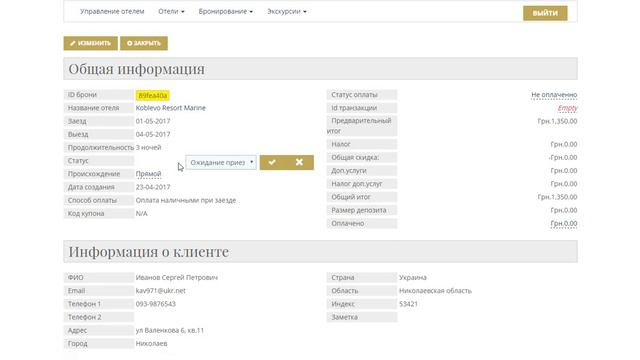Edit transaction id 'Empty' link
This screenshot has height=360, width=640.
pyautogui.click(x=567, y=108)
